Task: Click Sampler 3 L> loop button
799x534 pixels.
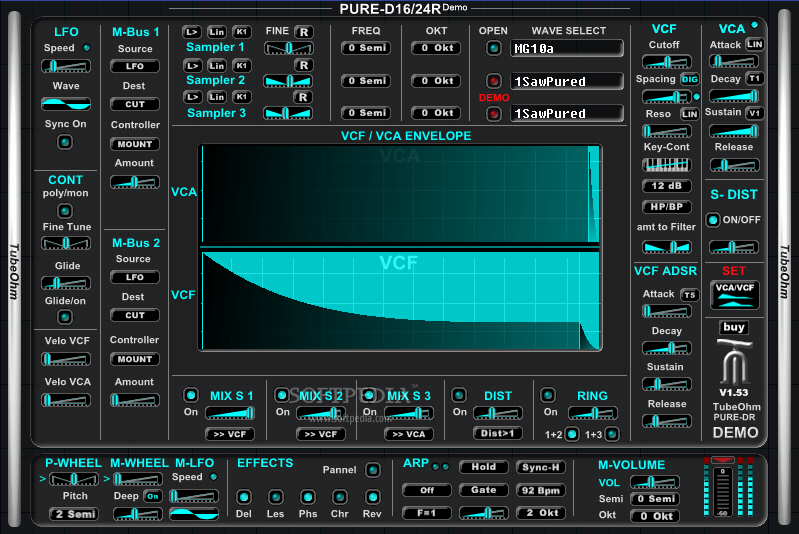Action: [x=192, y=97]
